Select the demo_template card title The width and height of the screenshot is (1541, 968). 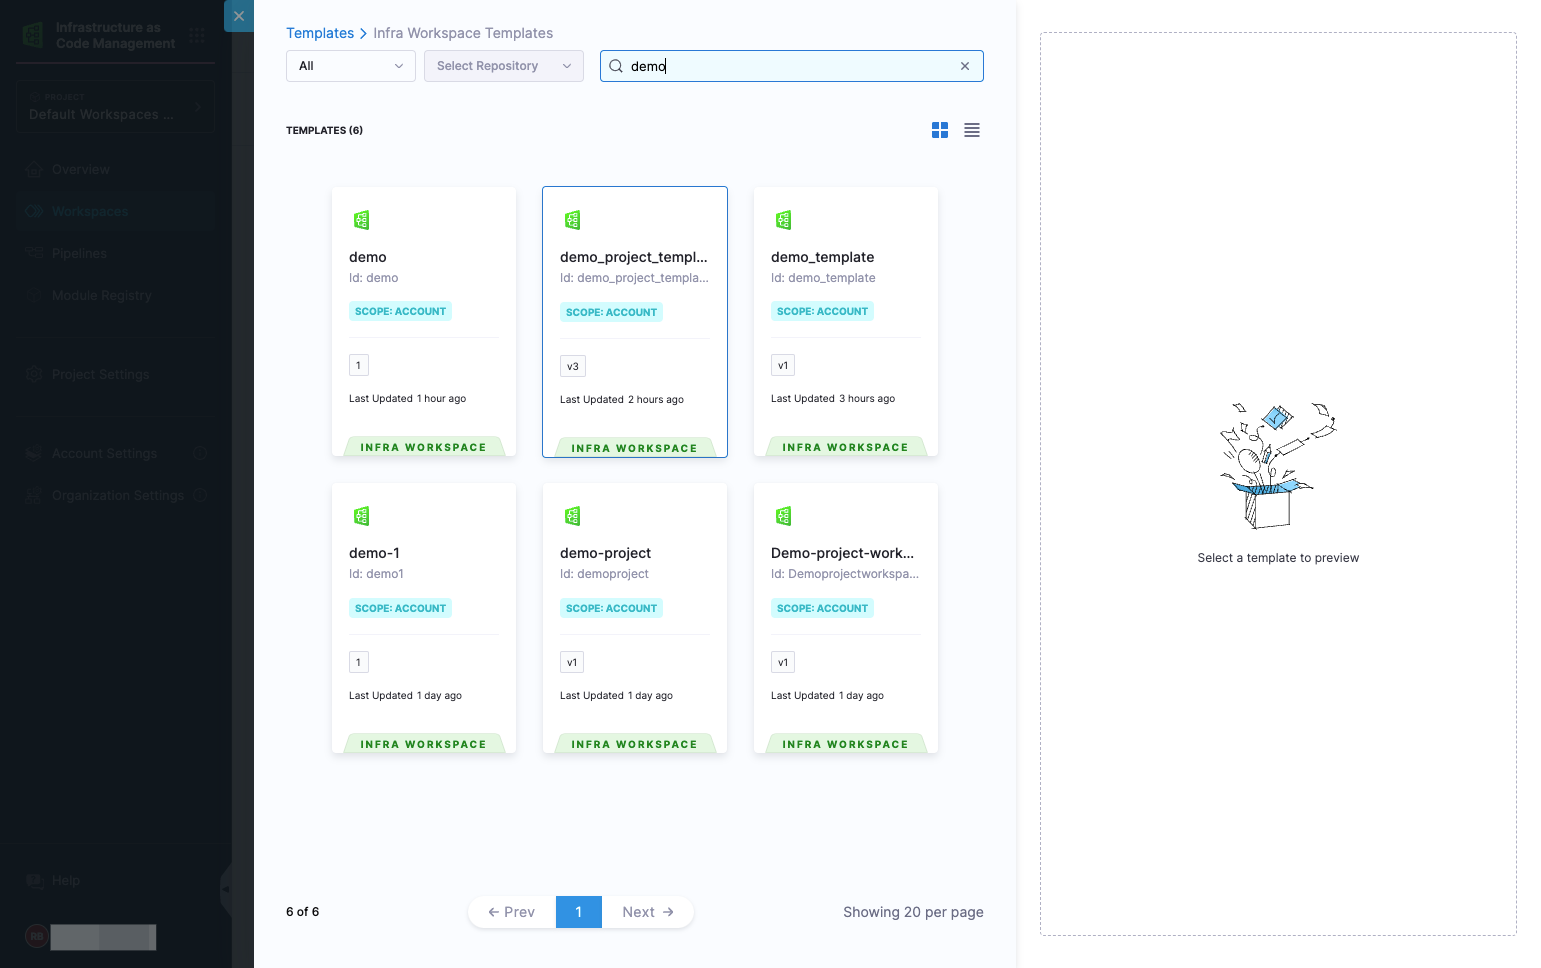pos(823,257)
